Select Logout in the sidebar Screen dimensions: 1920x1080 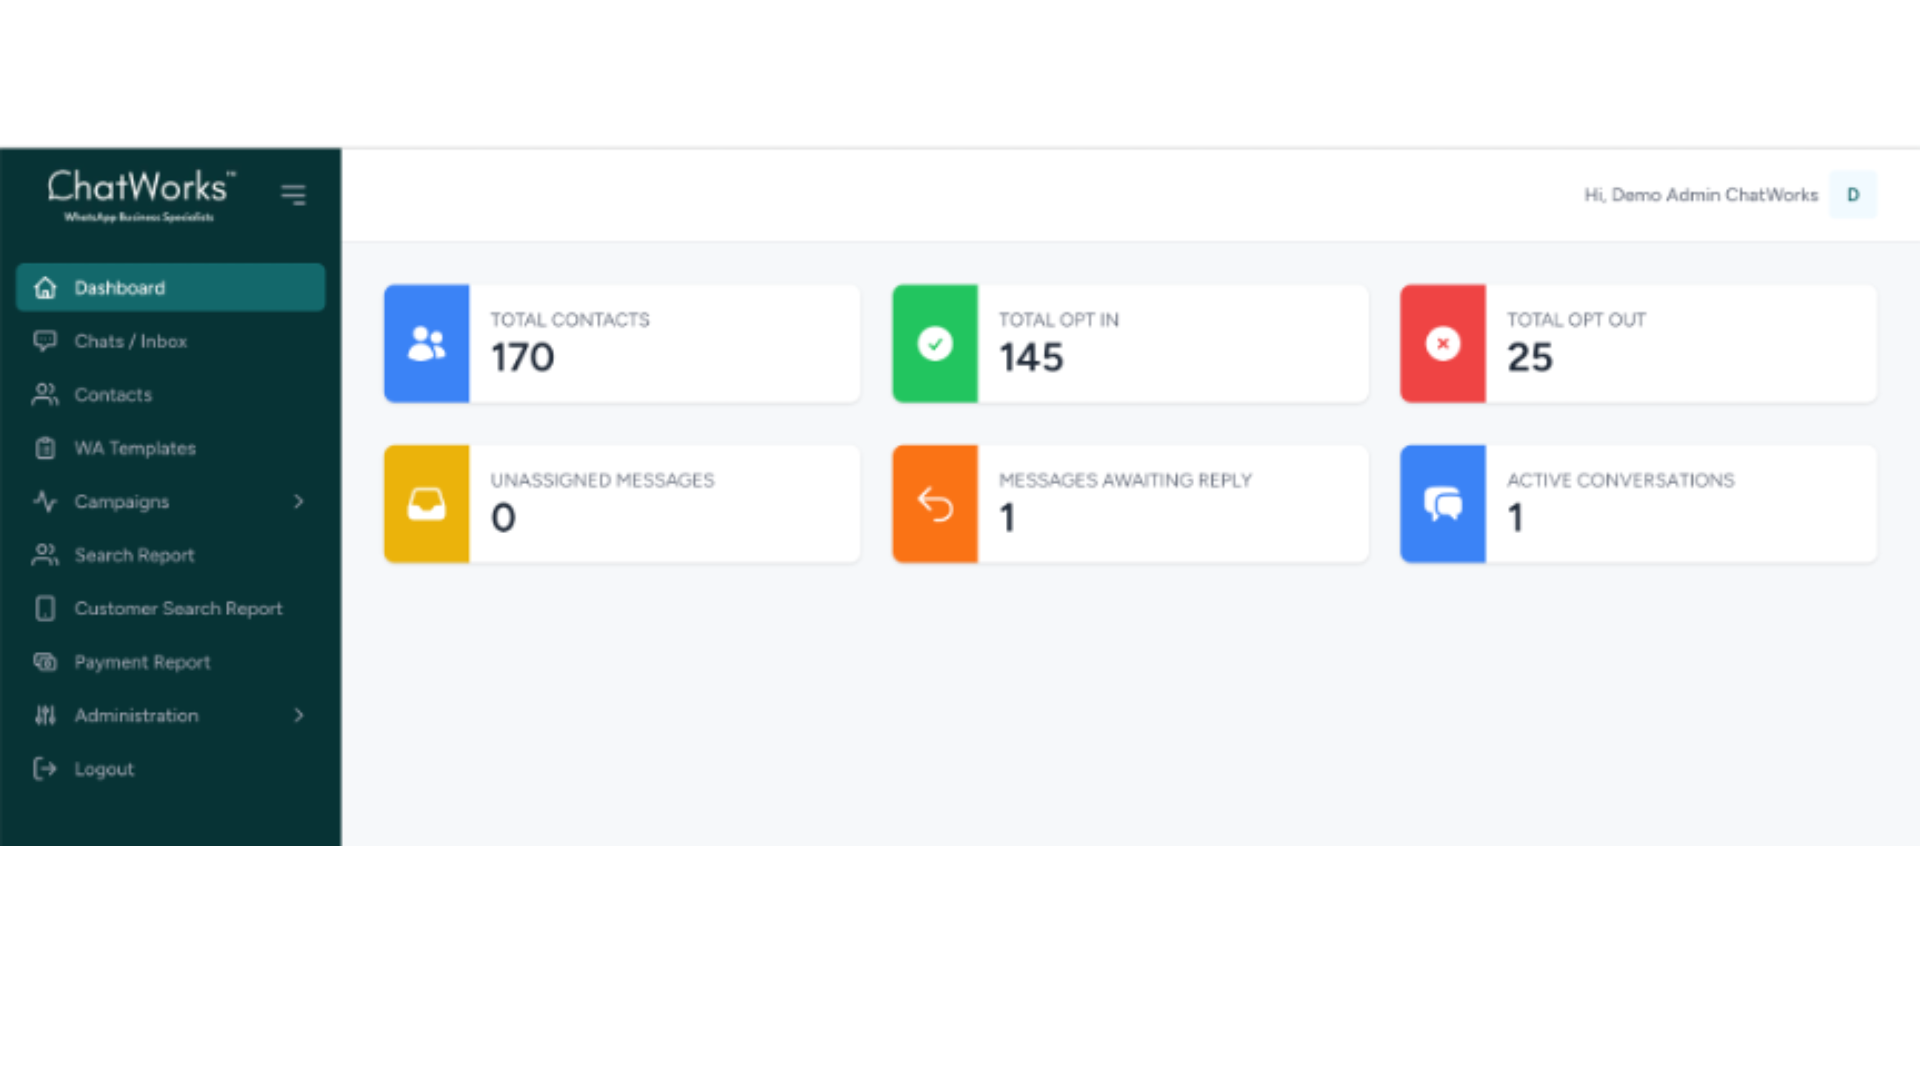170,768
